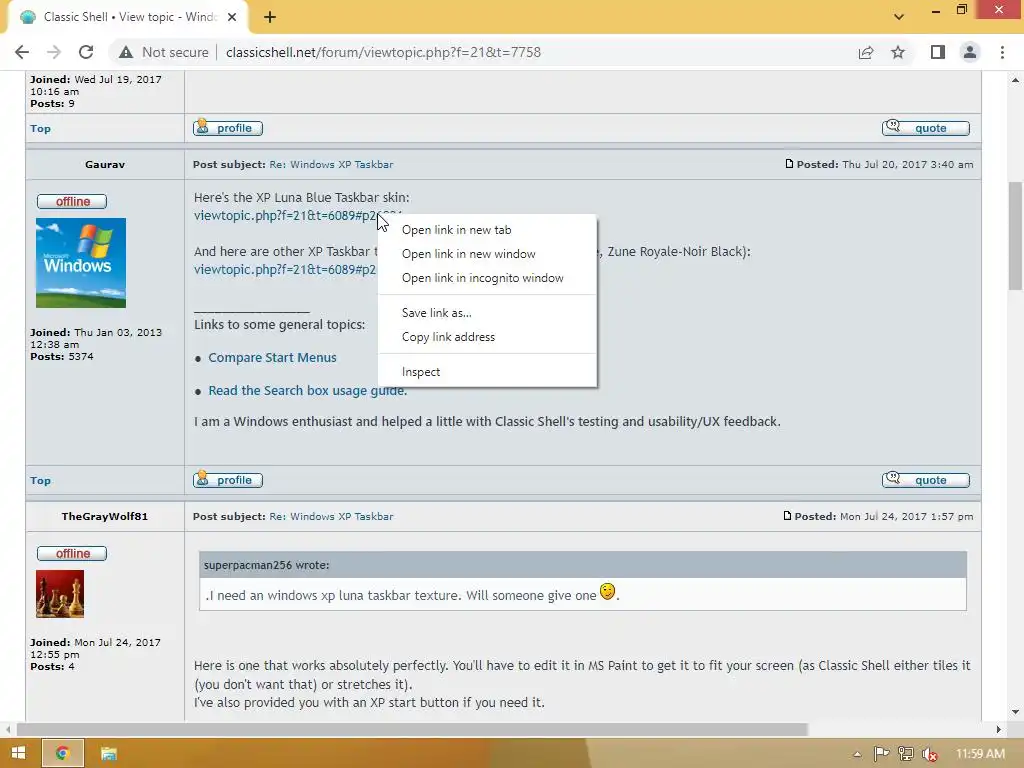Reload the current page
The height and width of the screenshot is (768, 1024).
pyautogui.click(x=86, y=52)
